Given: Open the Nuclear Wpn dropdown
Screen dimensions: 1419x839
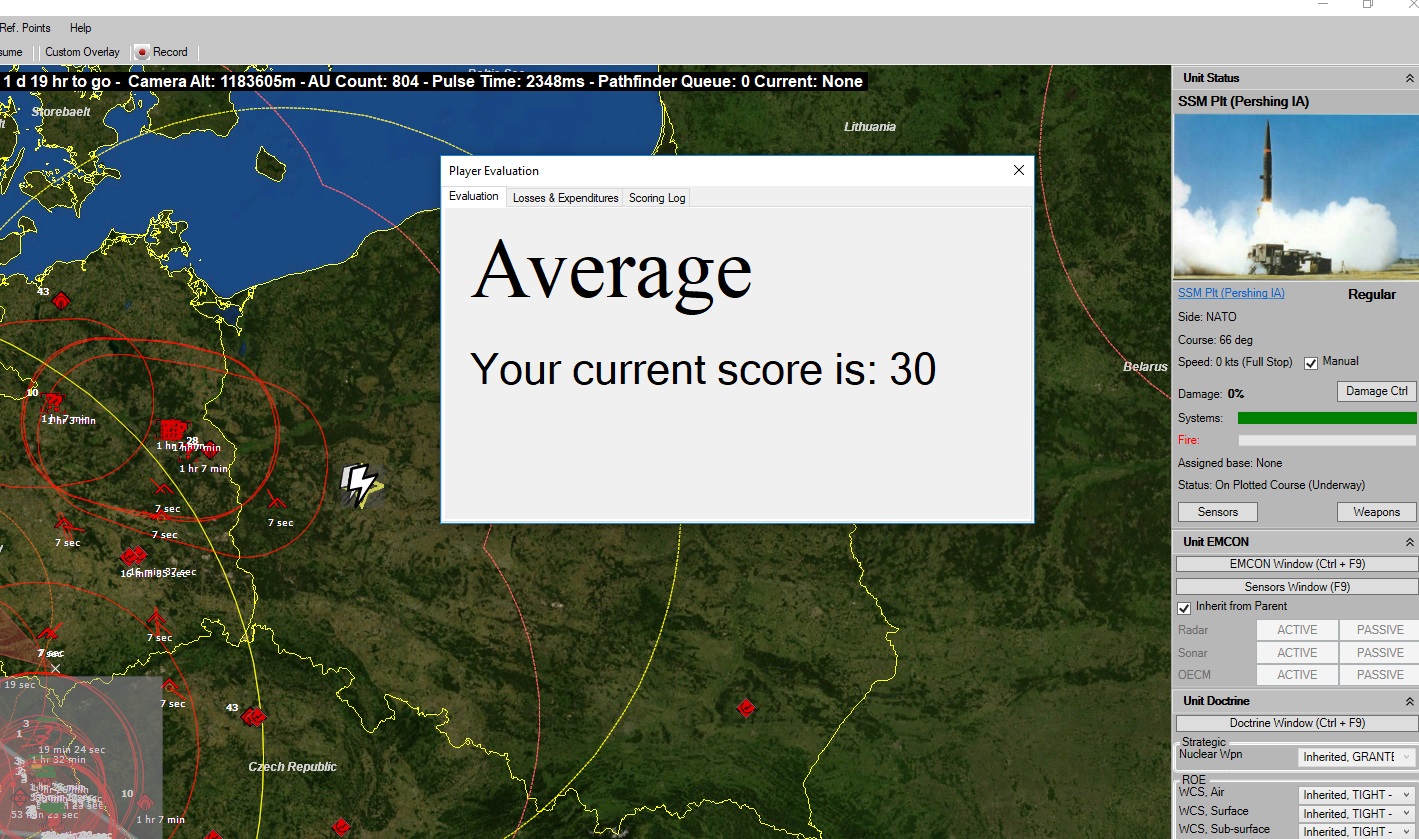Looking at the screenshot, I should [x=1357, y=757].
